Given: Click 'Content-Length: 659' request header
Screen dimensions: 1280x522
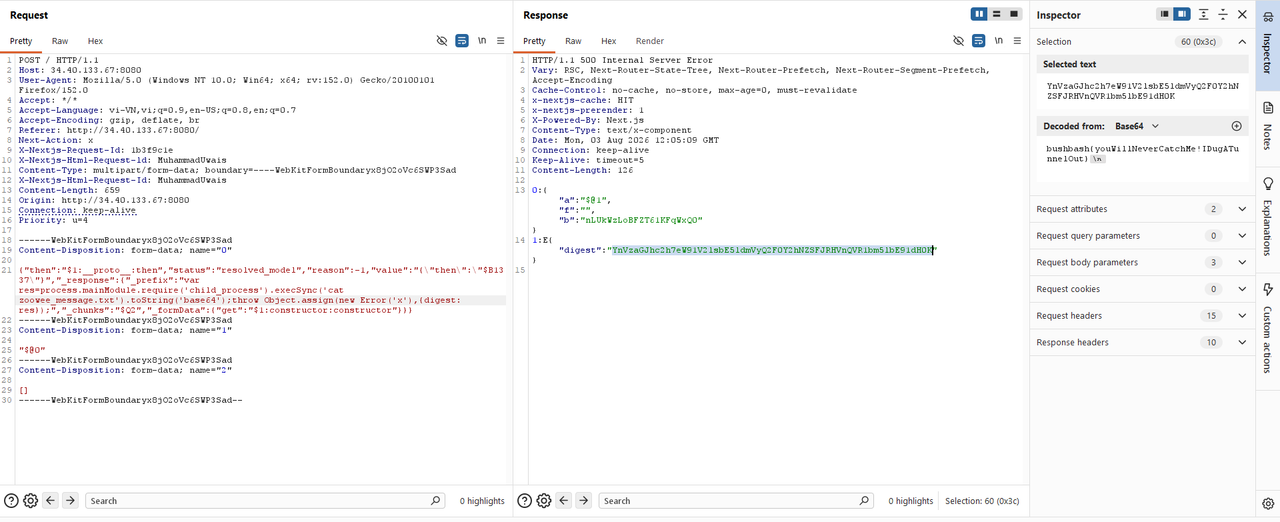Looking at the screenshot, I should [69, 190].
